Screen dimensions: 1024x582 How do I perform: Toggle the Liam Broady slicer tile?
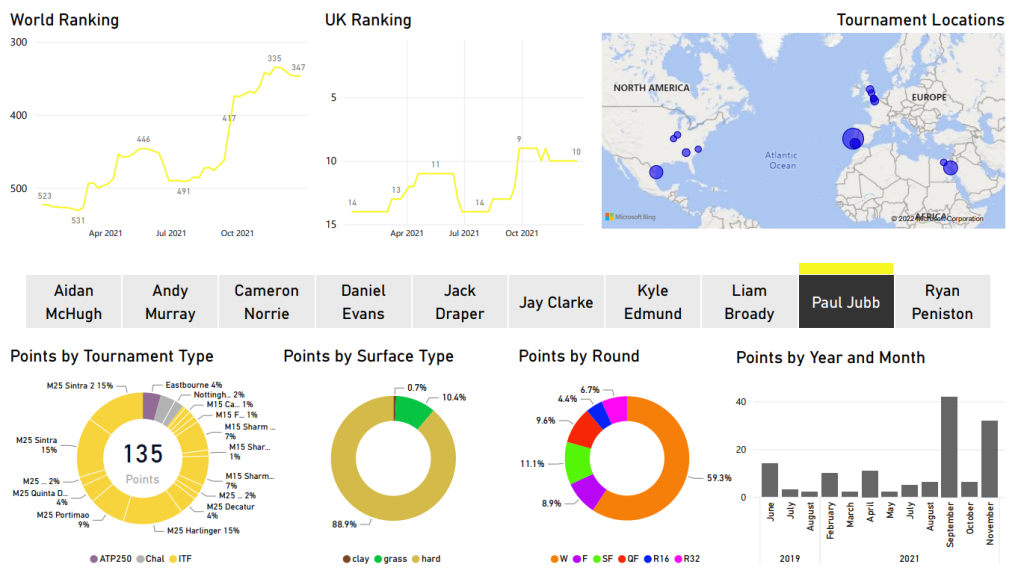749,302
